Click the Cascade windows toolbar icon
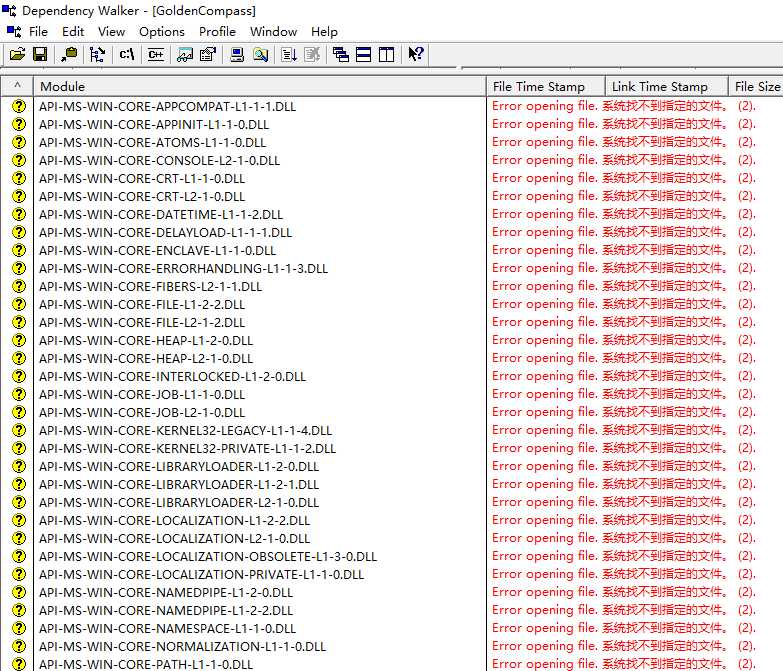Image resolution: width=783 pixels, height=671 pixels. pos(341,54)
